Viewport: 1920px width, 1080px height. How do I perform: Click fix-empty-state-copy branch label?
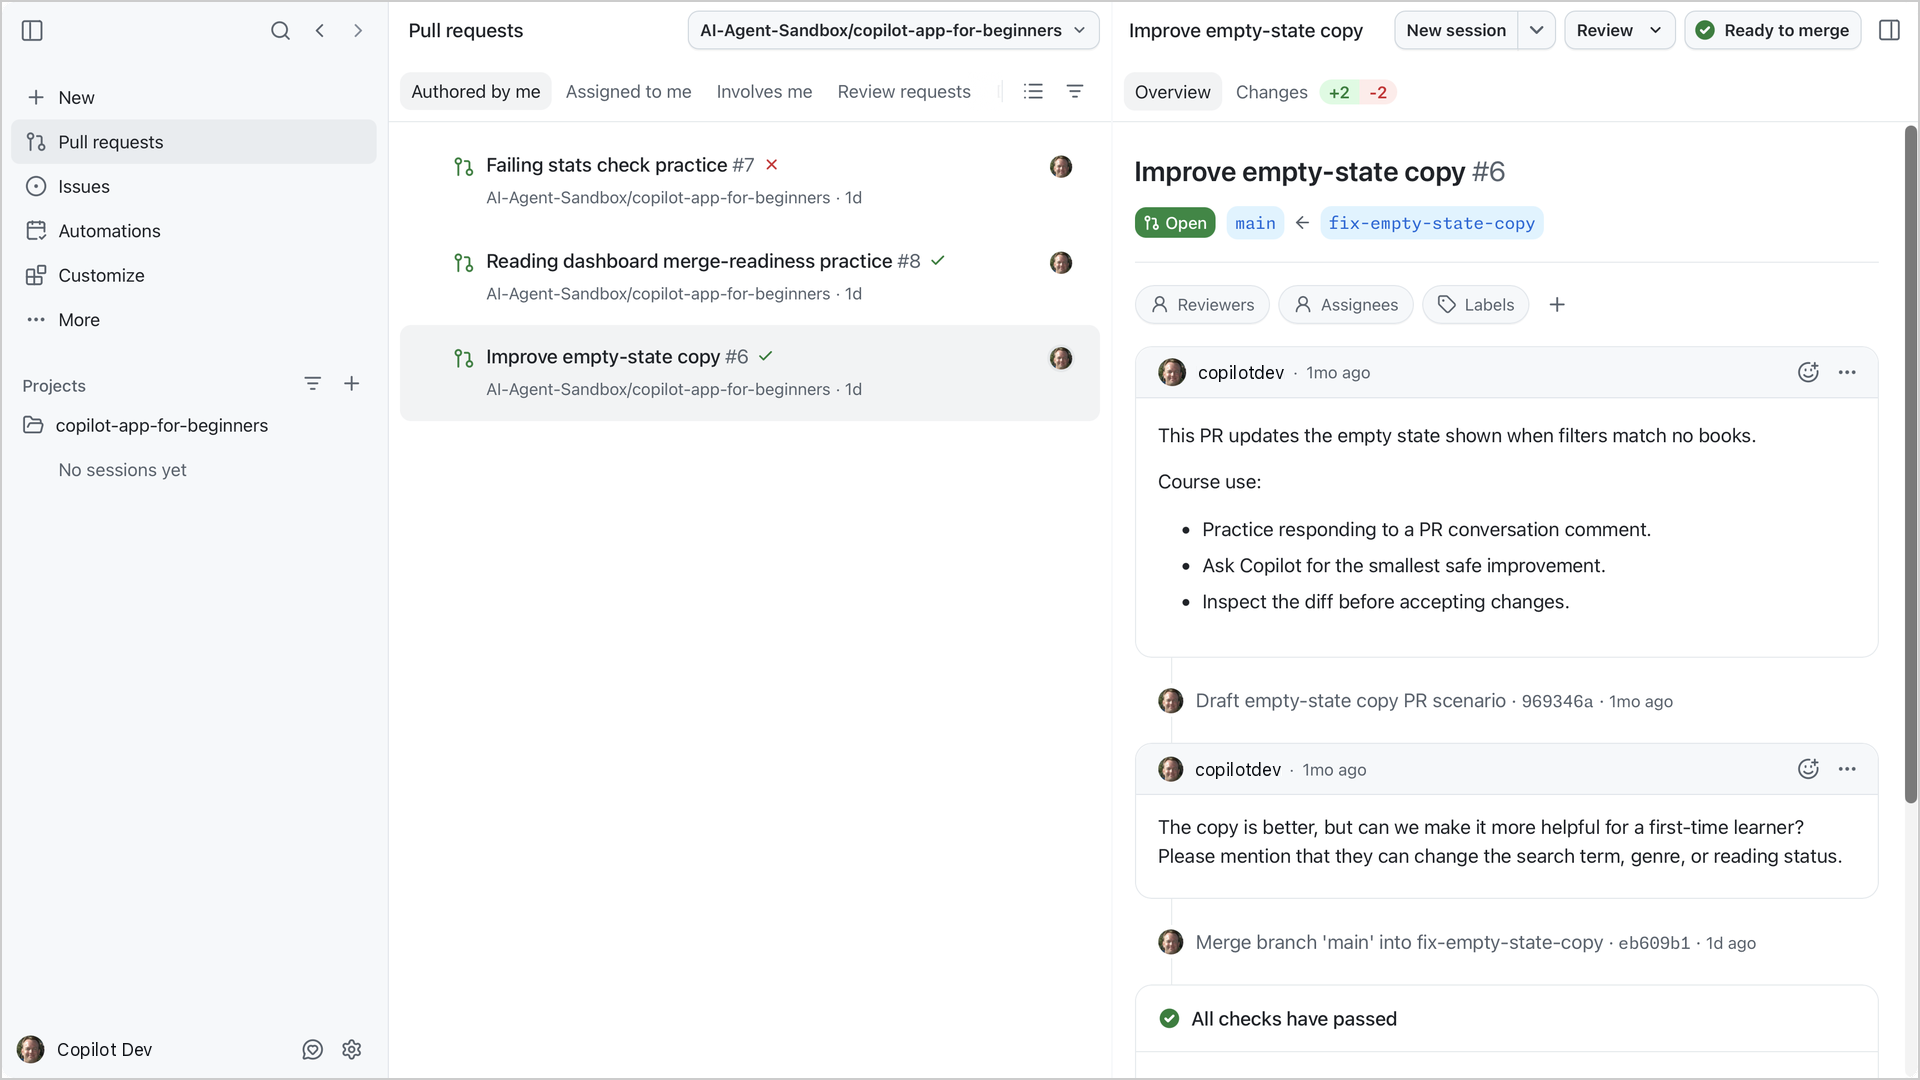pos(1431,223)
